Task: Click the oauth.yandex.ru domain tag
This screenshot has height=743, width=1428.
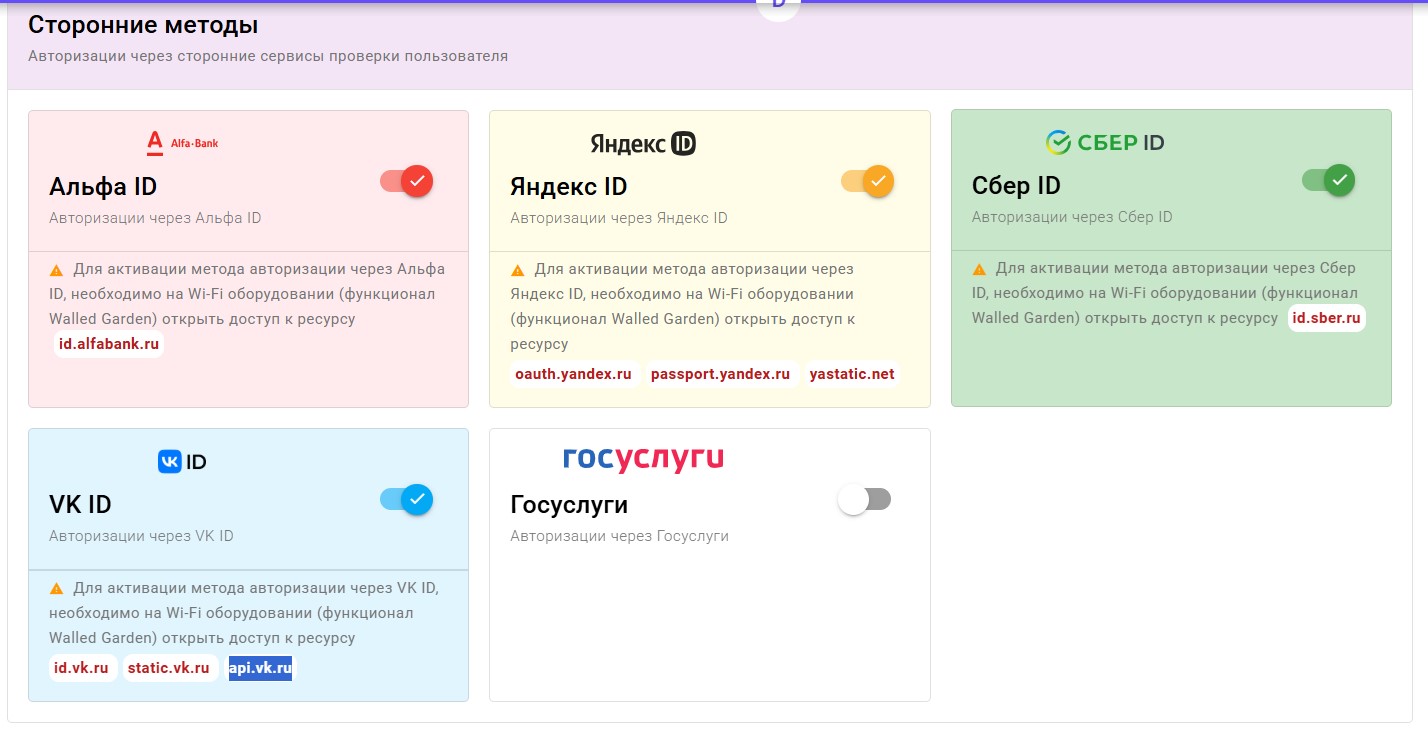Action: tap(573, 374)
